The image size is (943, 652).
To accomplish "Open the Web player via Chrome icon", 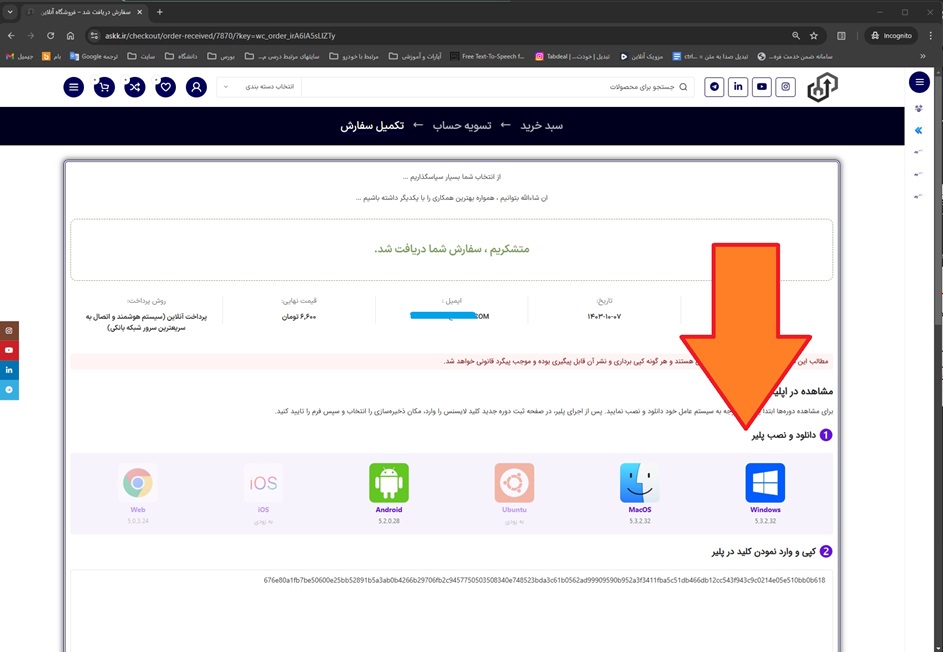I will click(137, 484).
